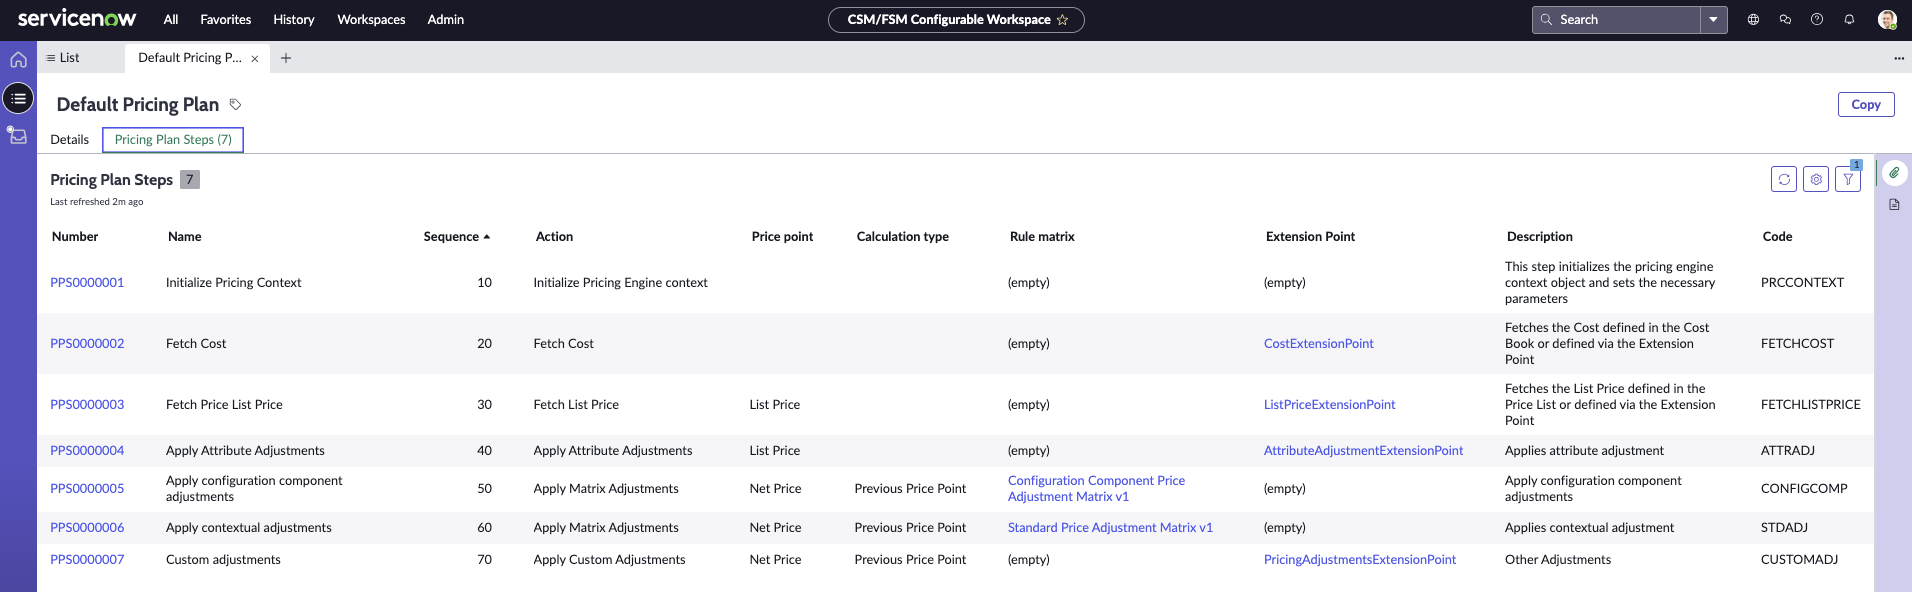Switch to the Details tab
Viewport: 1912px width, 592px height.
pos(70,140)
